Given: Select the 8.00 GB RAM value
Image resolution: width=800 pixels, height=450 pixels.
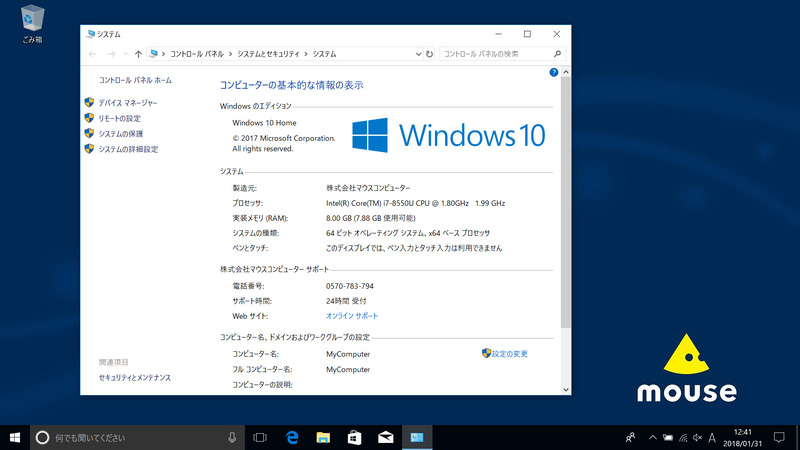Looking at the screenshot, I should [x=370, y=218].
